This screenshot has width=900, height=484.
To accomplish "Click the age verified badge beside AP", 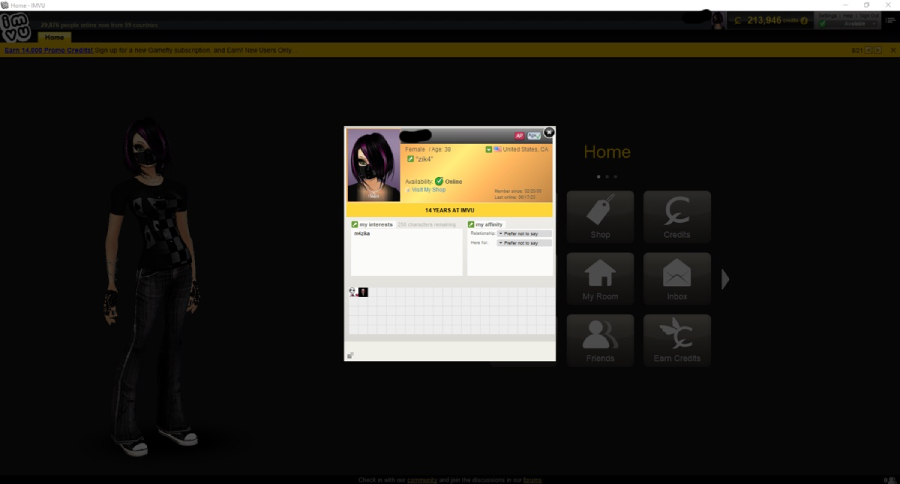I will (x=534, y=136).
